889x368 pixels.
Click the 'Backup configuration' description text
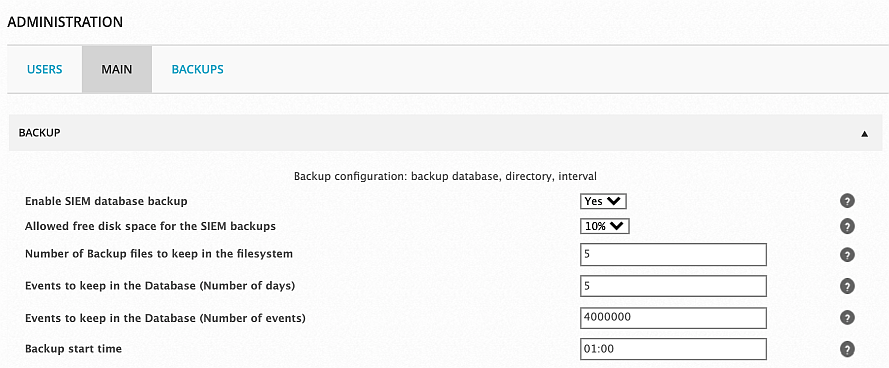tap(445, 176)
